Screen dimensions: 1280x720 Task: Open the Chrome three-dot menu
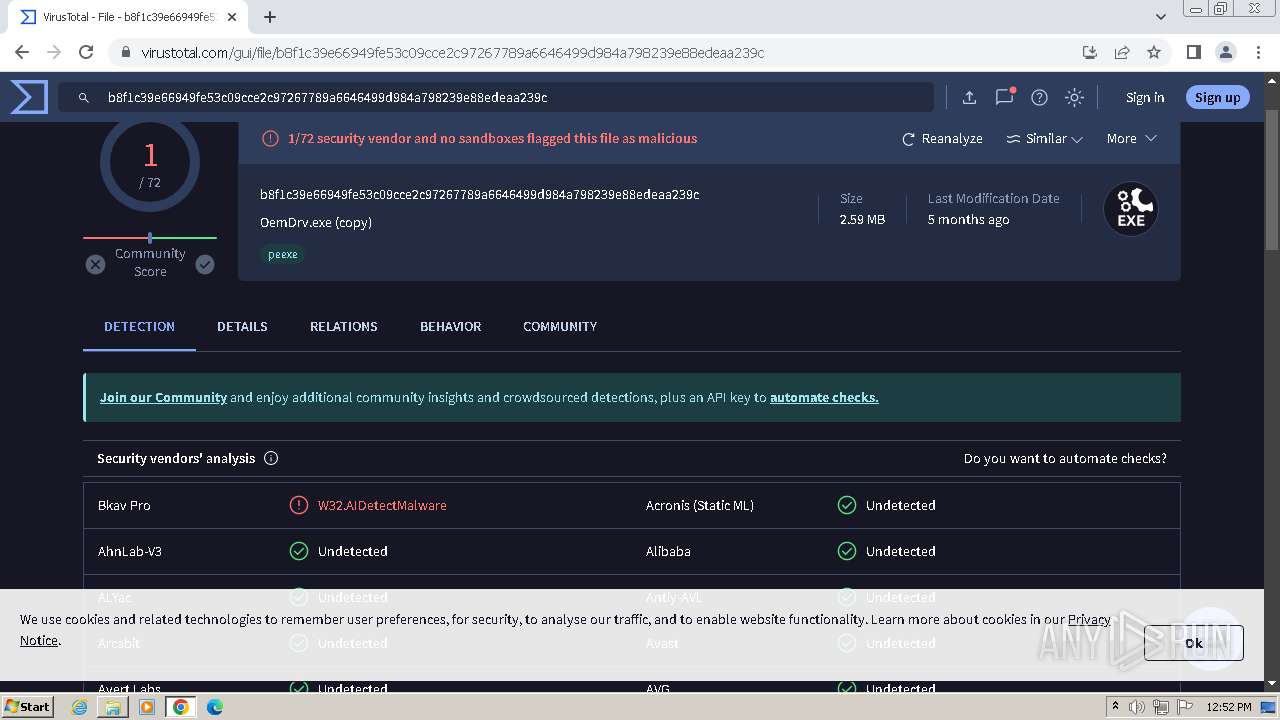point(1257,52)
